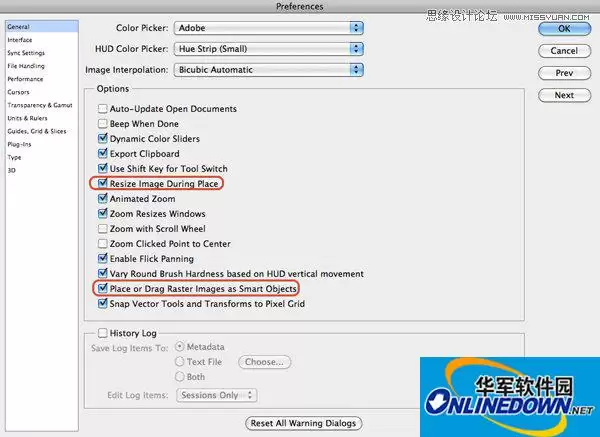Image resolution: width=600 pixels, height=437 pixels.
Task: Open the HUD Color Picker dropdown
Action: click(x=269, y=49)
